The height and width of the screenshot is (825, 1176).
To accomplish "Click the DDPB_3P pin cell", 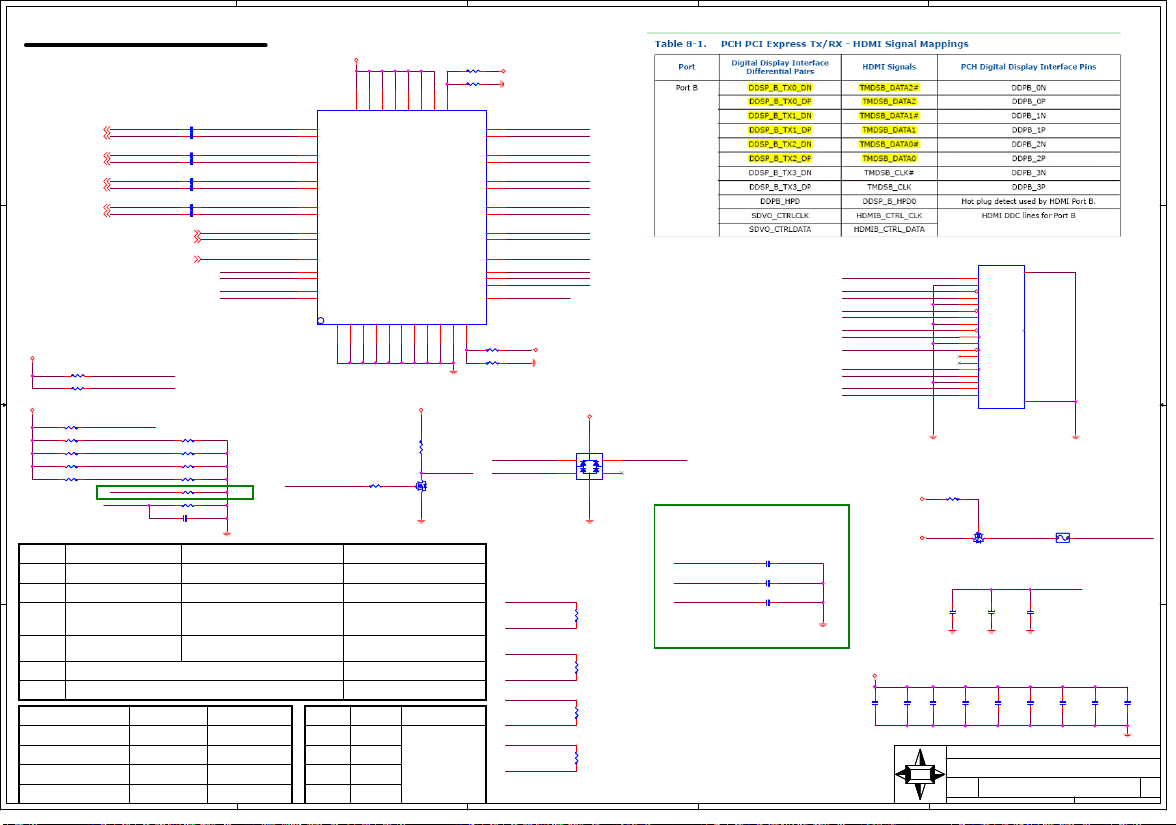I will (1028, 187).
